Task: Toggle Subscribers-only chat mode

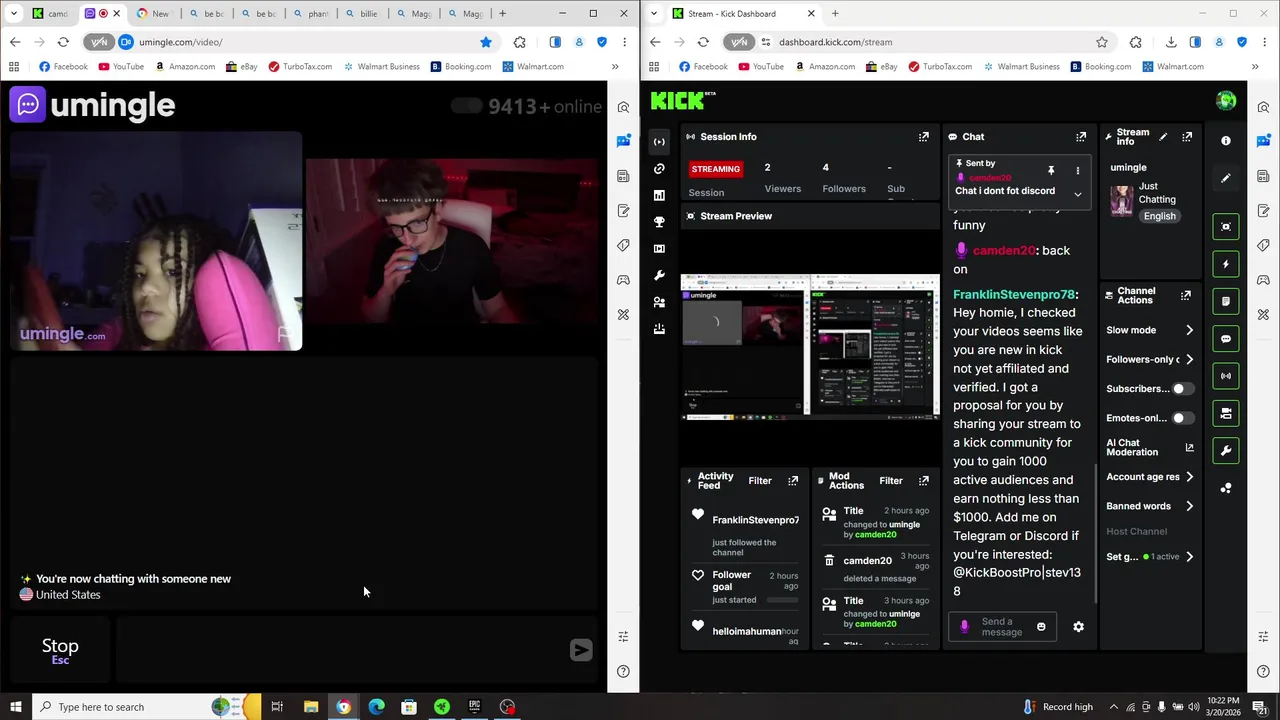Action: tap(1182, 388)
